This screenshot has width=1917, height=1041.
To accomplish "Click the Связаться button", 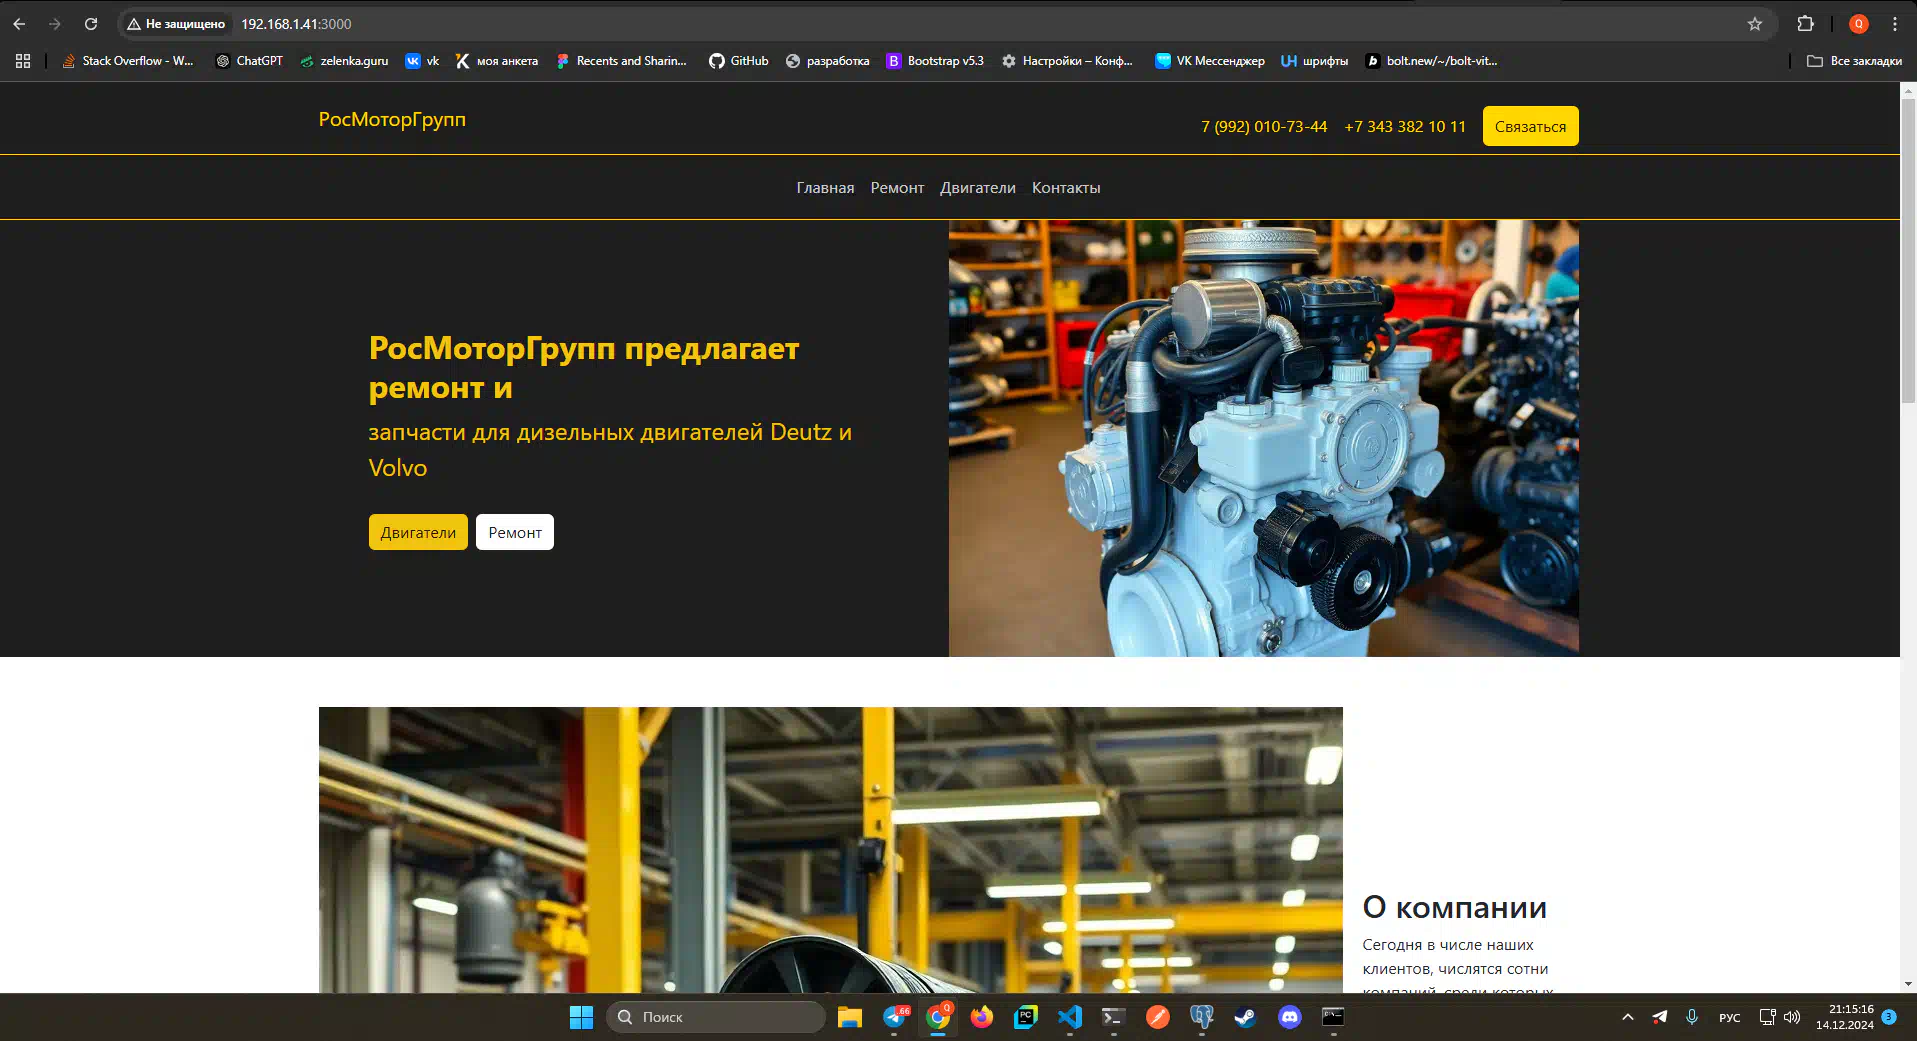I will (1529, 127).
